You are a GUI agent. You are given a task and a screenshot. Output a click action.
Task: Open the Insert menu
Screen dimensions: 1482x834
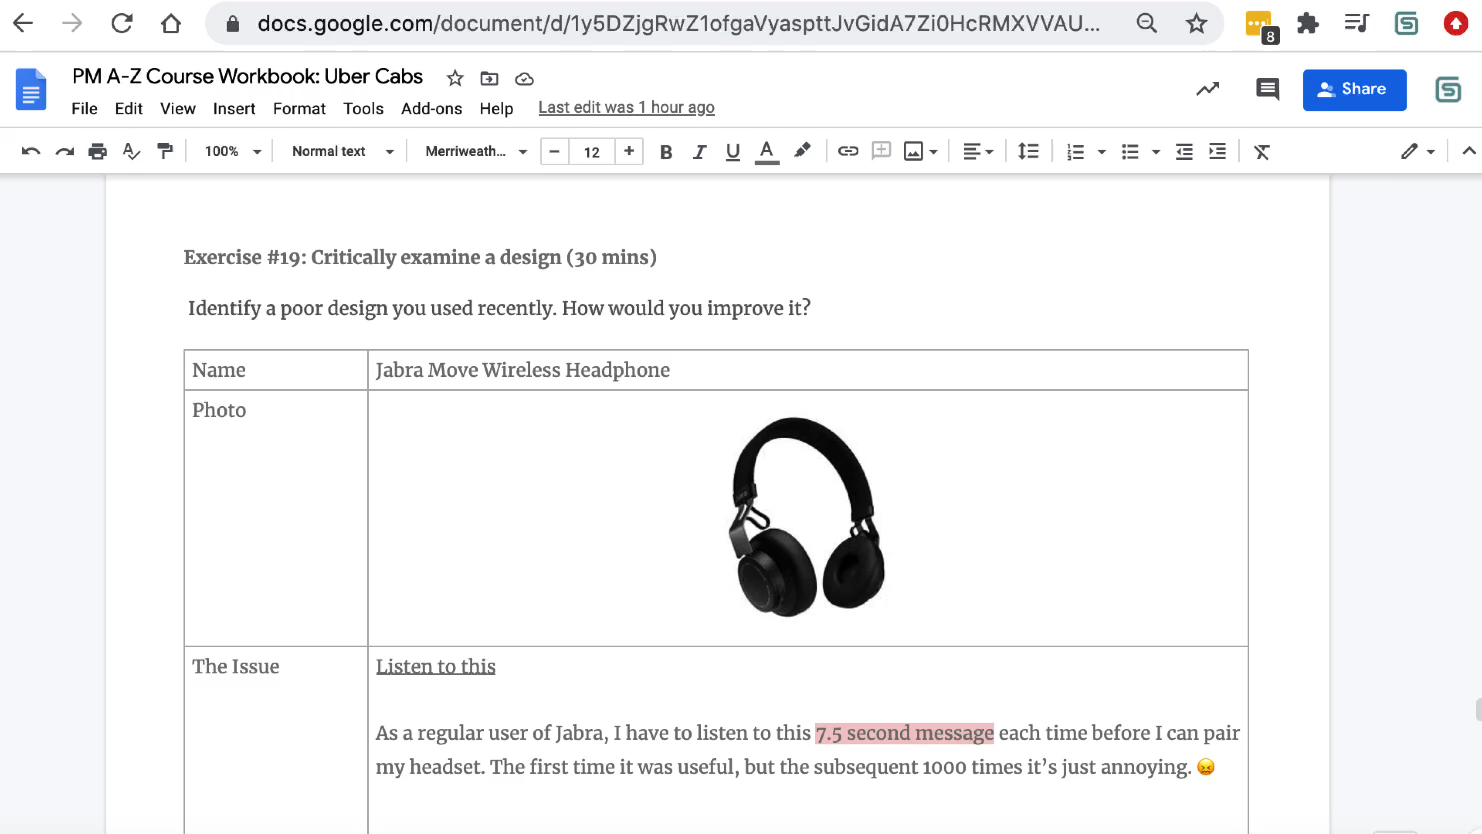(x=234, y=108)
